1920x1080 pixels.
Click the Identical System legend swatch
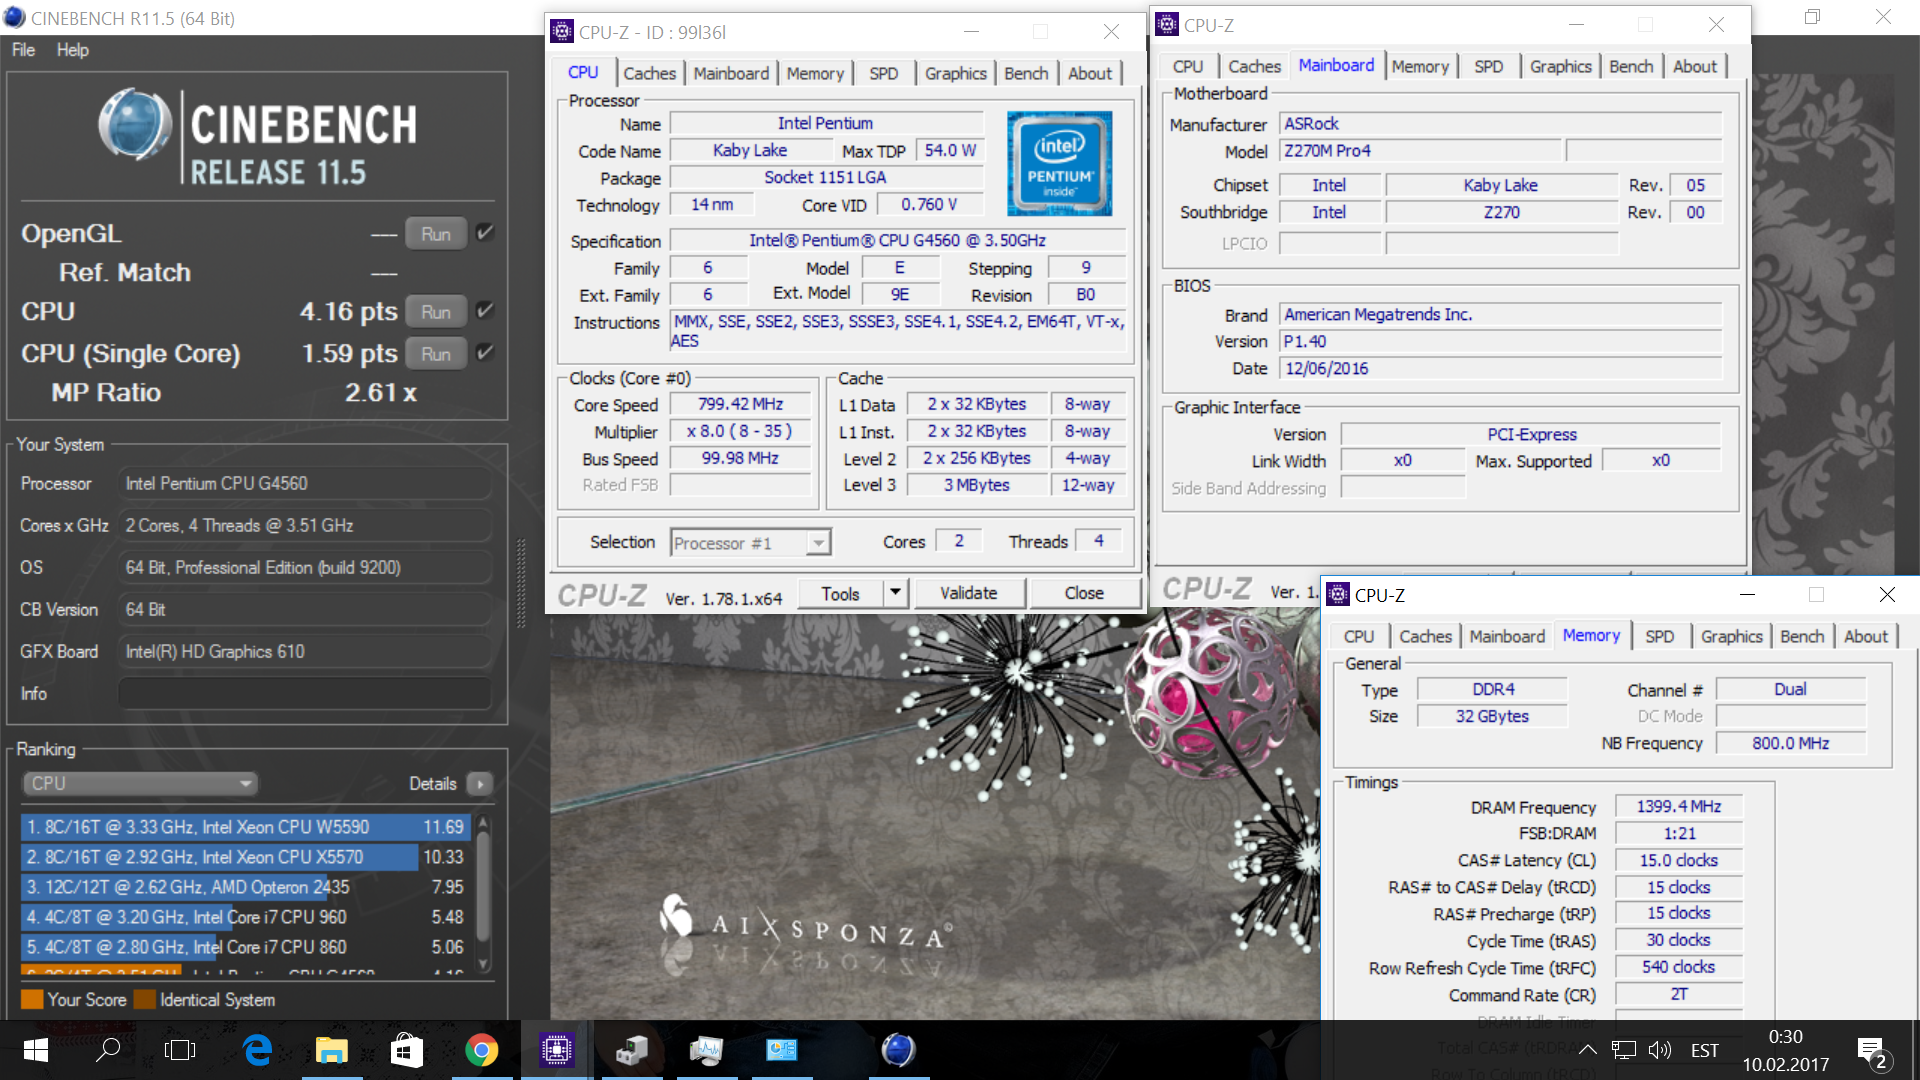point(144,999)
